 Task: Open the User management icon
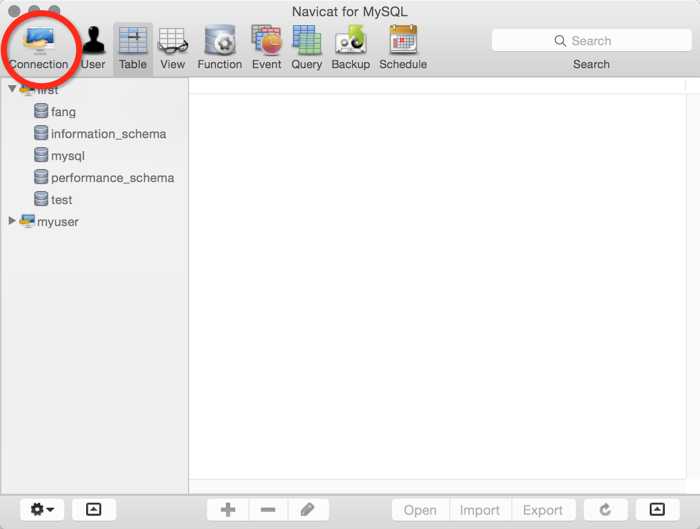(93, 48)
